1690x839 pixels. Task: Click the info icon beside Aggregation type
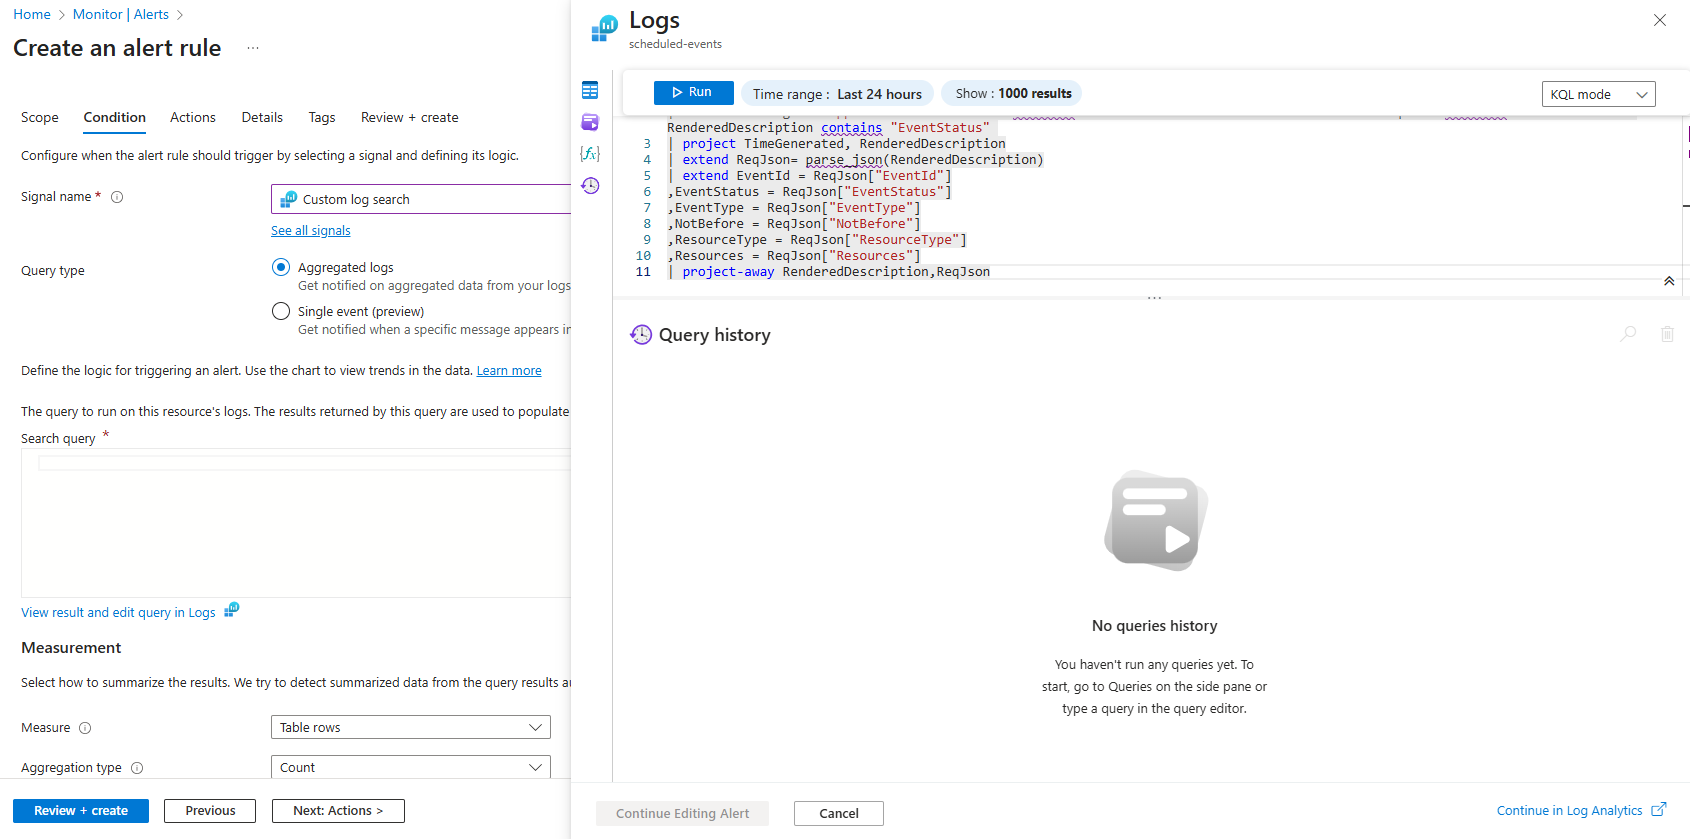coord(137,768)
